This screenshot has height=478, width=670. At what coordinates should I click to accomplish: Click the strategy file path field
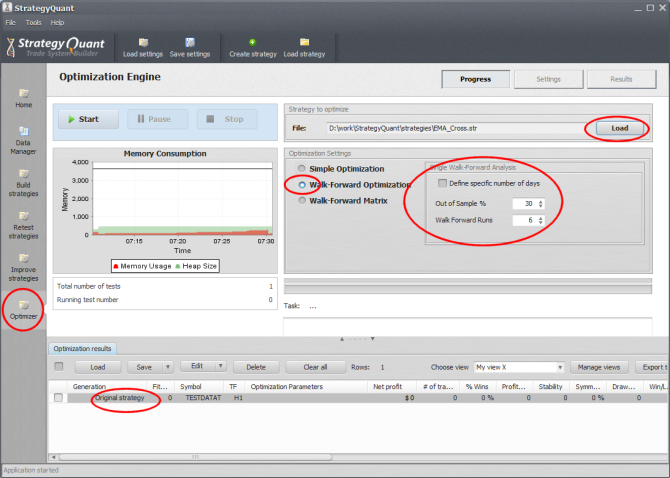(x=459, y=128)
